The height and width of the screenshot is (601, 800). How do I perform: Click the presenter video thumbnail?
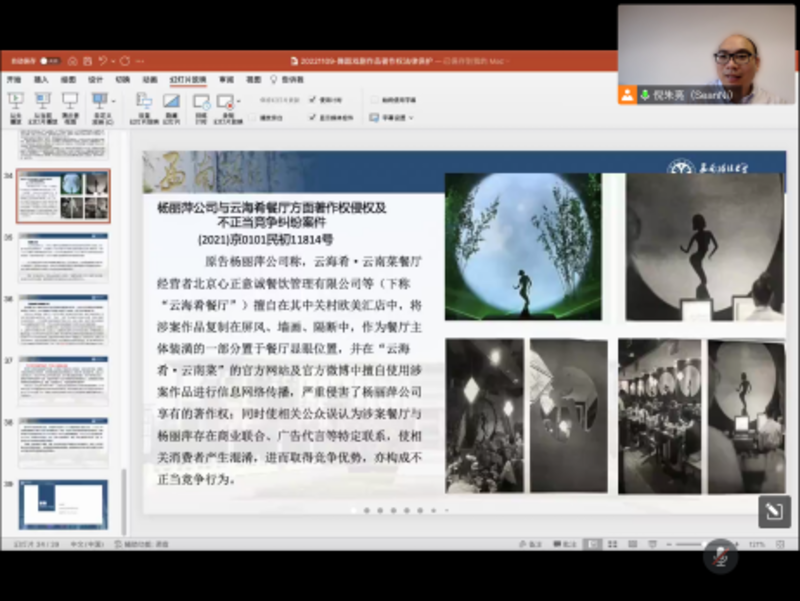[x=706, y=55]
